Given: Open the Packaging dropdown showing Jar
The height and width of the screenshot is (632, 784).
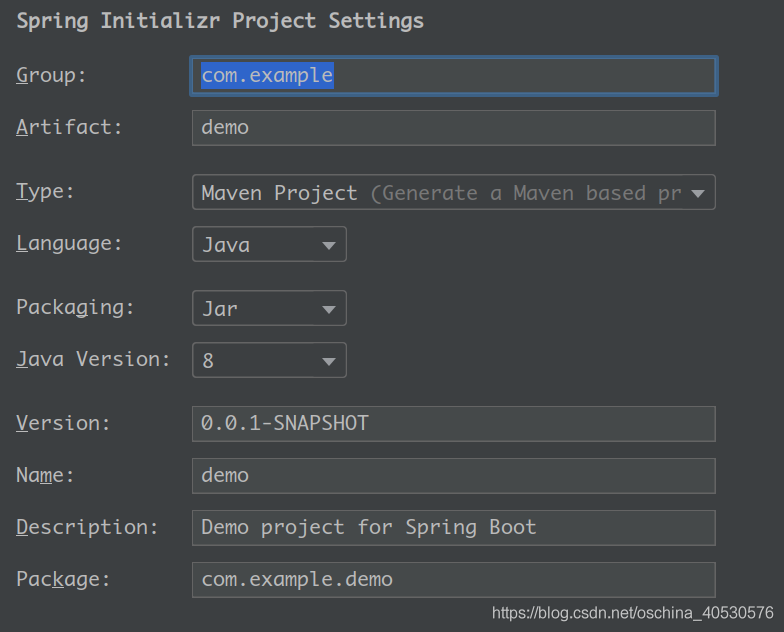Looking at the screenshot, I should click(x=269, y=309).
